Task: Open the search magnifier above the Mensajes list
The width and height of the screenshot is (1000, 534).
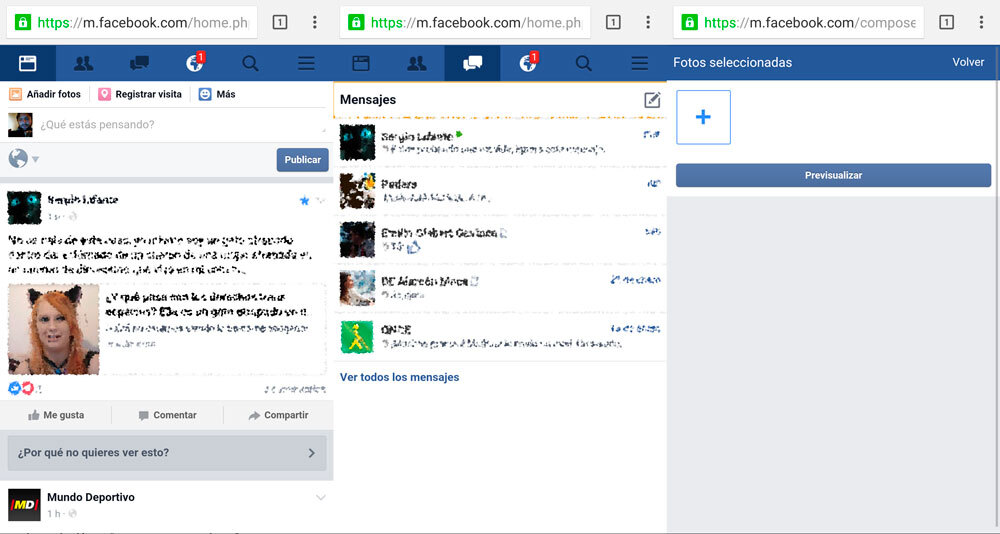Action: coord(584,63)
